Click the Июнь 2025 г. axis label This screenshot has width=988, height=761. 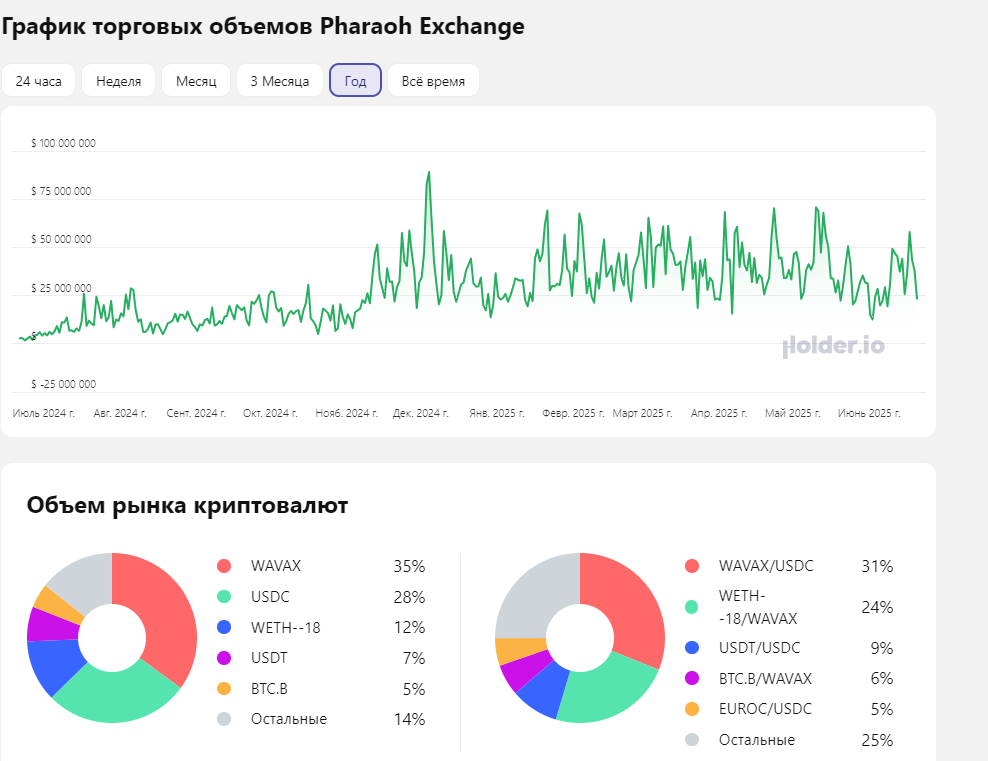pyautogui.click(x=869, y=413)
